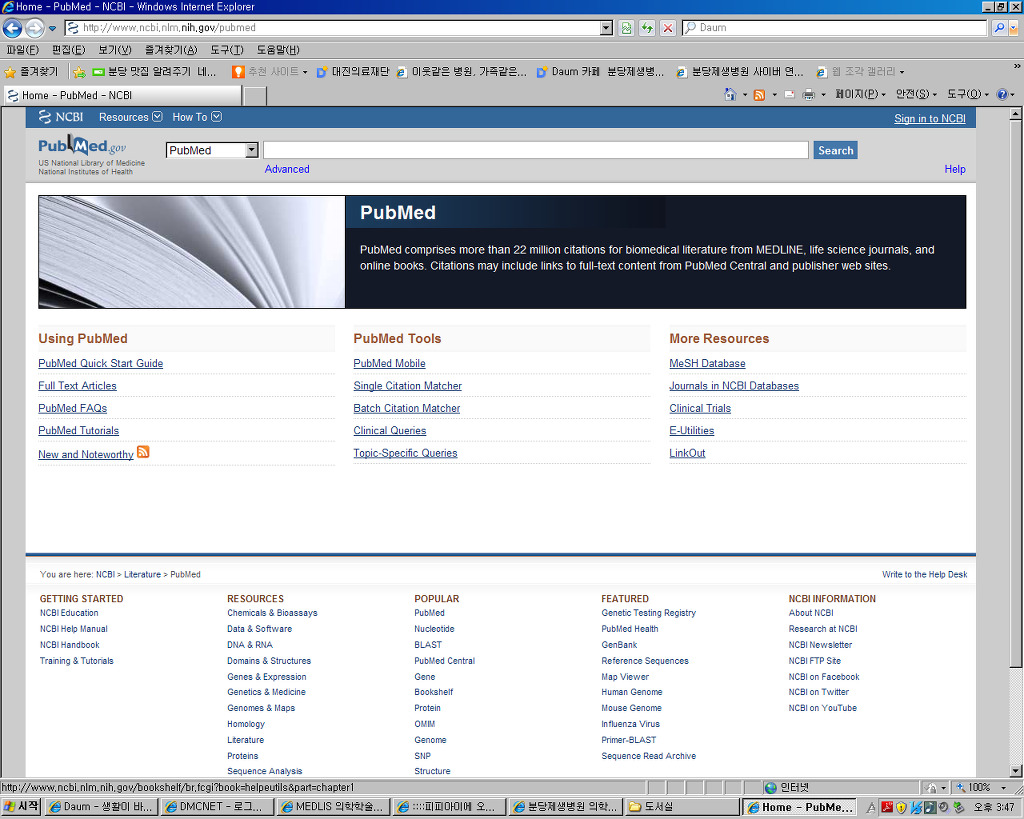Screen dimensions: 1024x819
Task: Click Sign in to NCBI link
Action: coord(929,118)
